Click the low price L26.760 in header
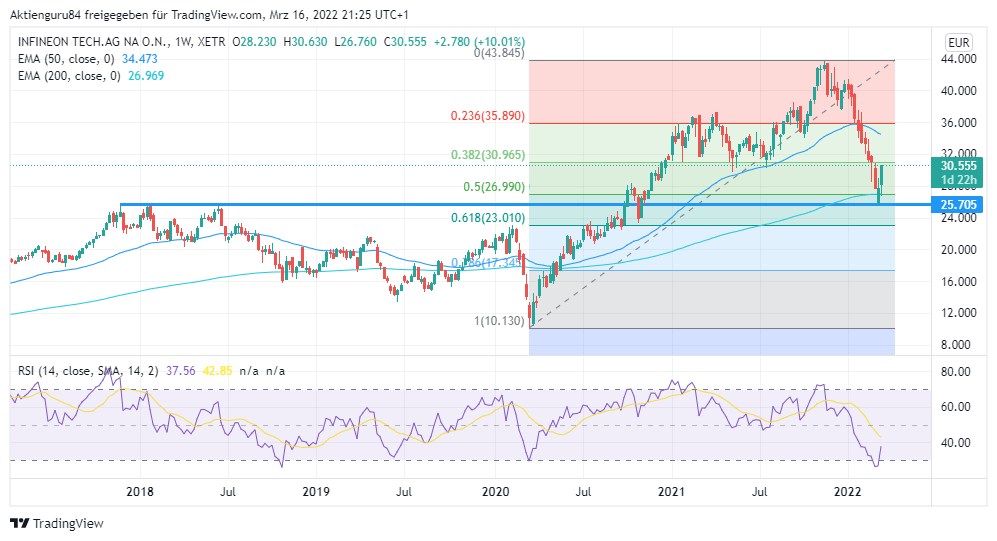This screenshot has width=997, height=541. tap(355, 42)
